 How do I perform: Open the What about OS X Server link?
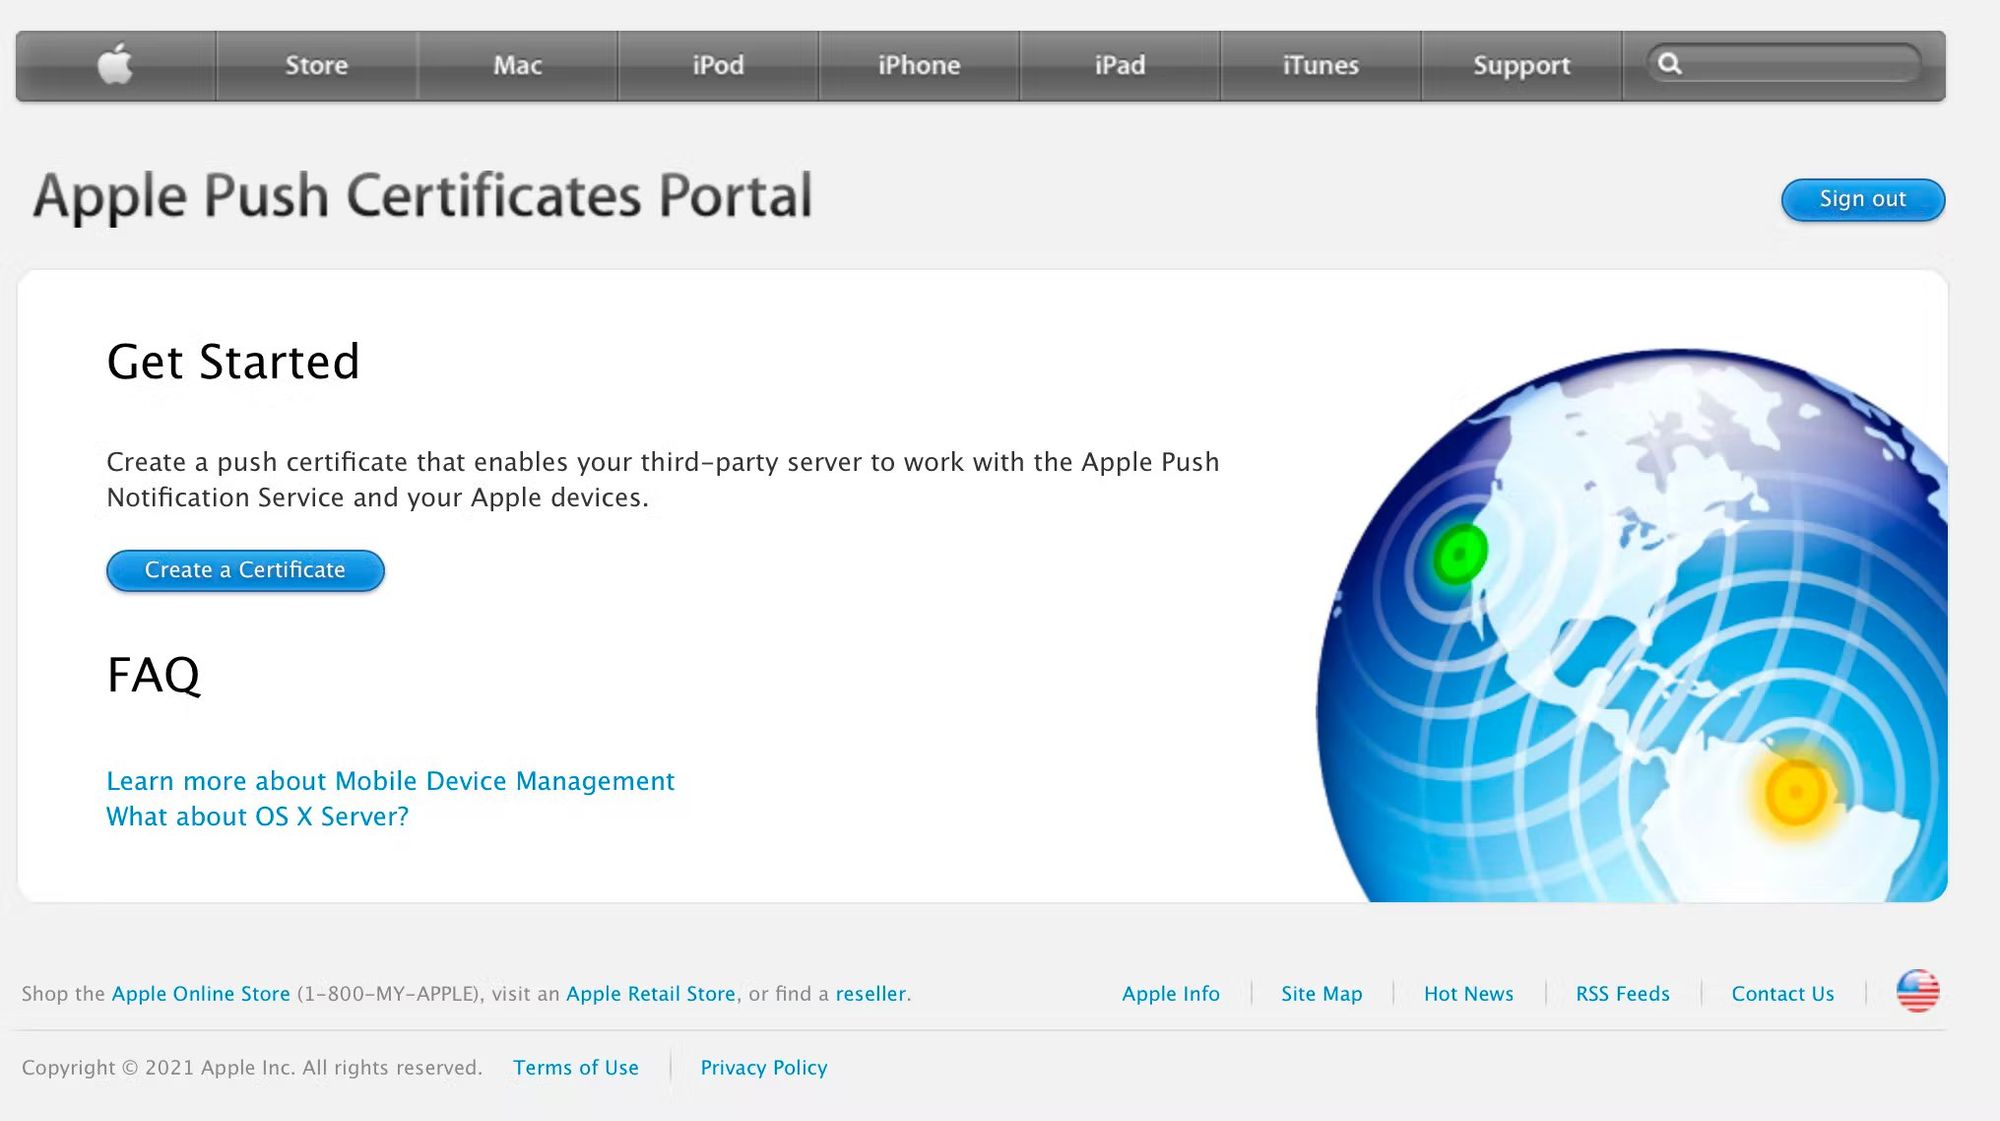pos(257,817)
